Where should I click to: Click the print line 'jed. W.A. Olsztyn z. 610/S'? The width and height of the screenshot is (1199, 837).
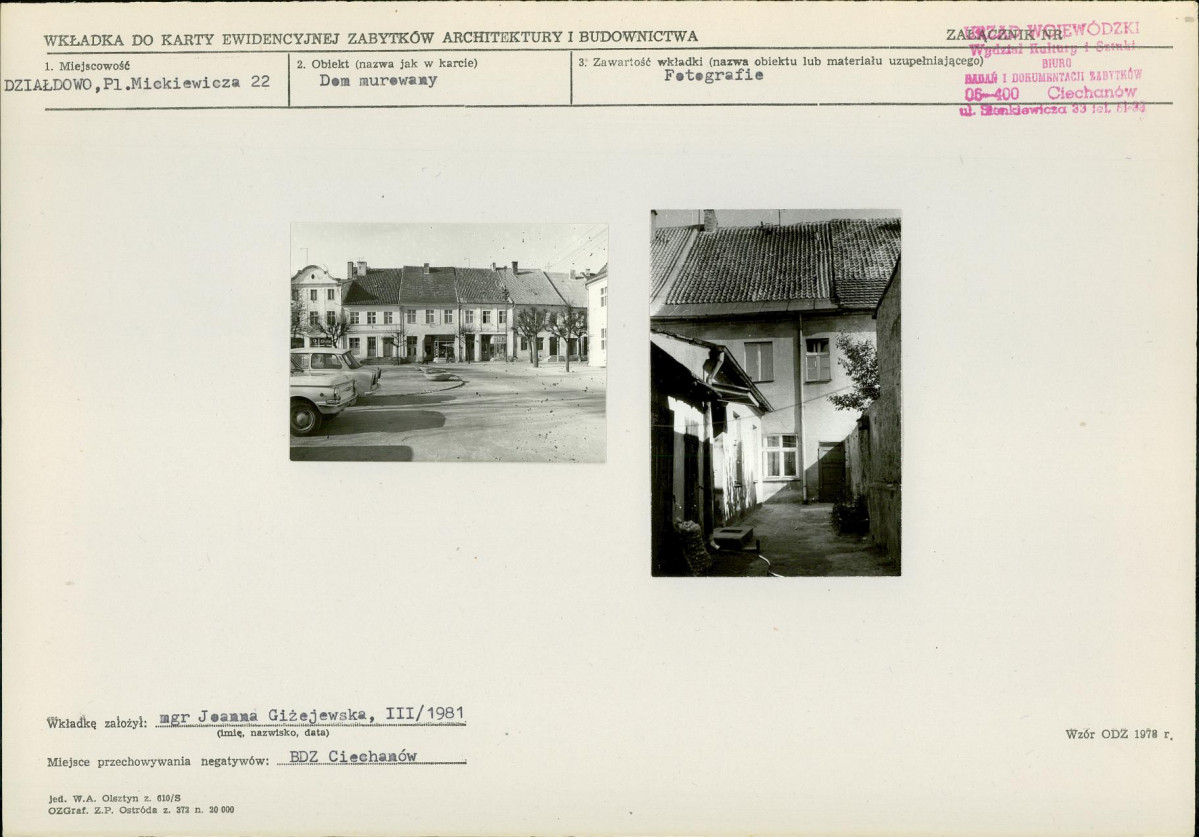tap(115, 798)
